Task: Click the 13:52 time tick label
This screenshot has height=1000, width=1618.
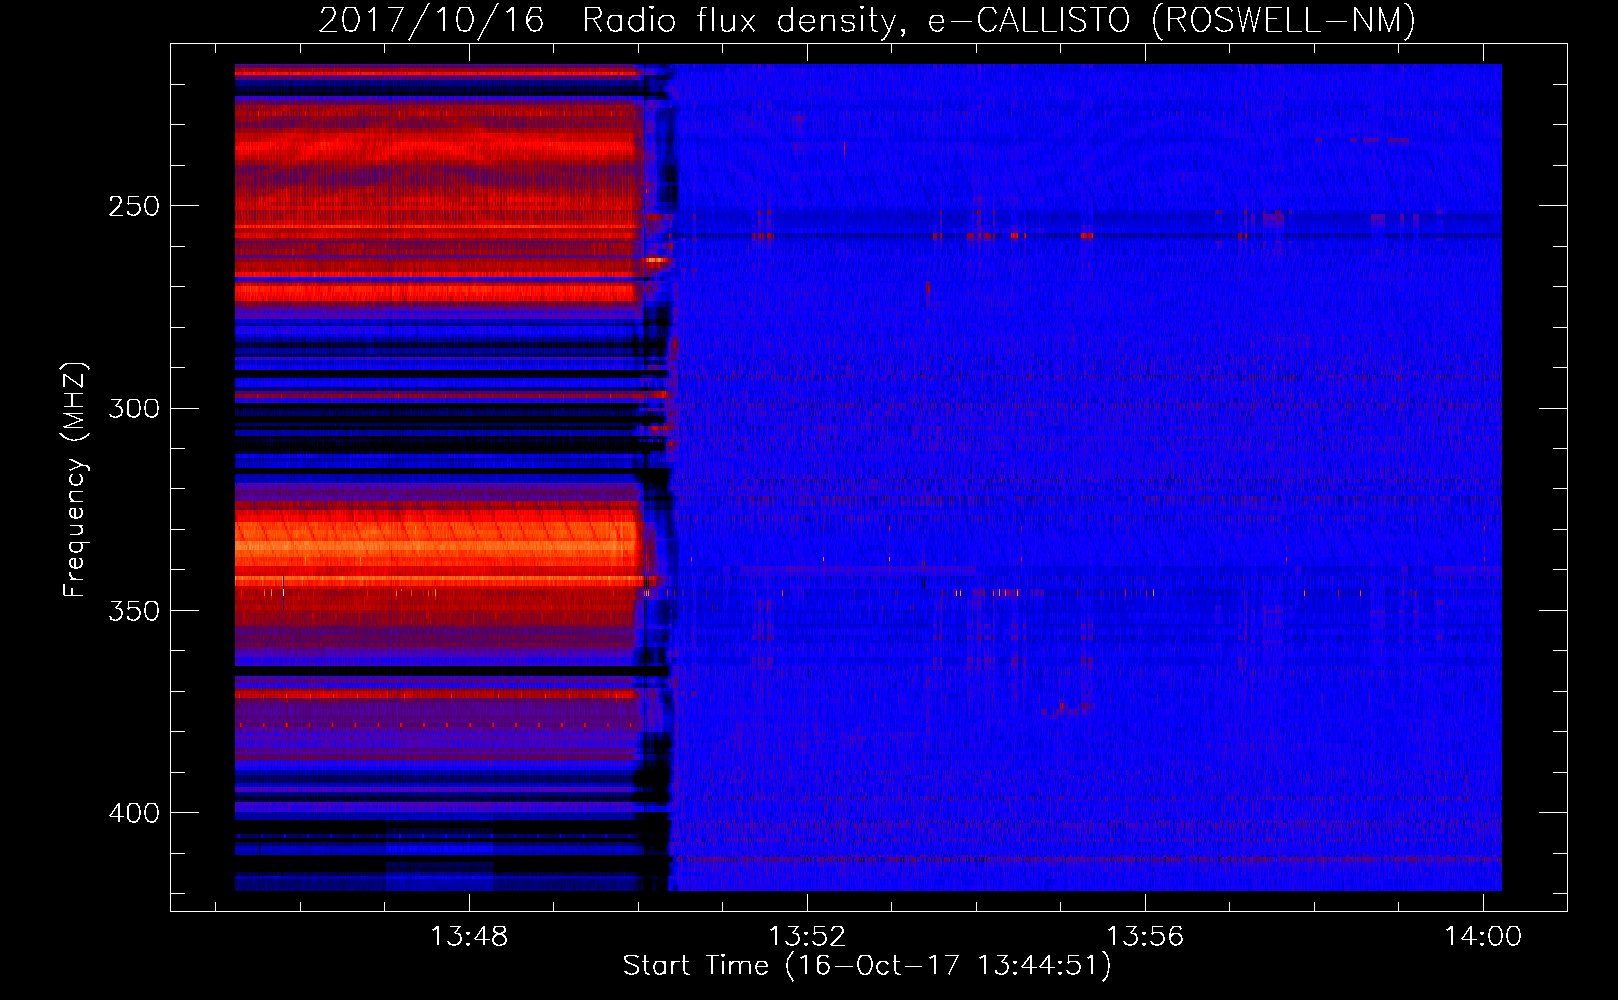Action: coord(807,936)
